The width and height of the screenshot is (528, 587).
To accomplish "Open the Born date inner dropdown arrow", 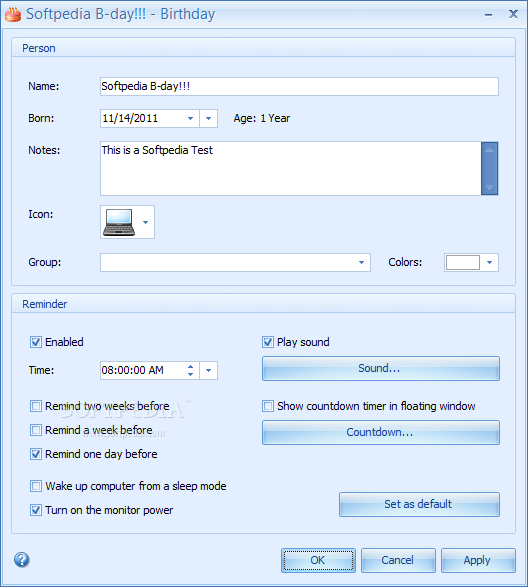I will [x=191, y=118].
